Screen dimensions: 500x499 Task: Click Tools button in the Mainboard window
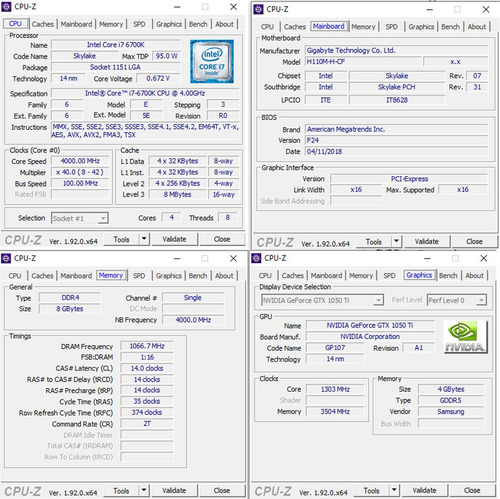(x=374, y=241)
